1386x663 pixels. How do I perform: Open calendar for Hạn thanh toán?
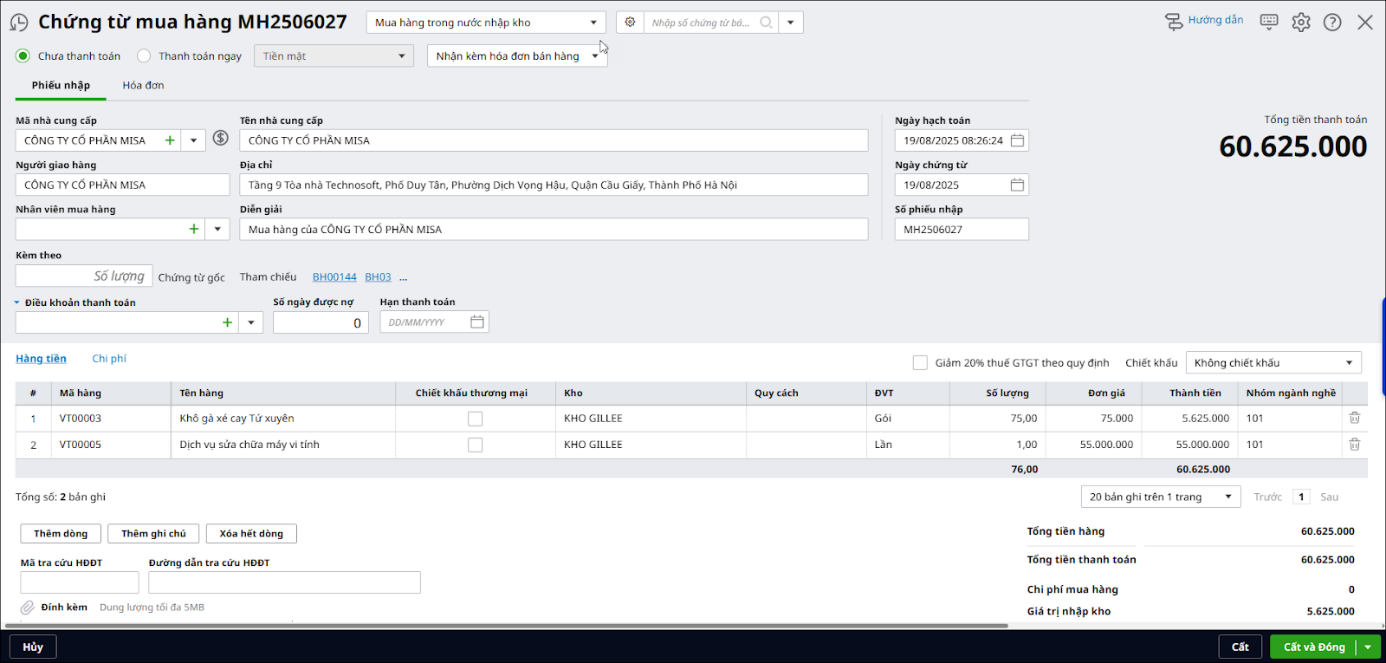point(477,322)
